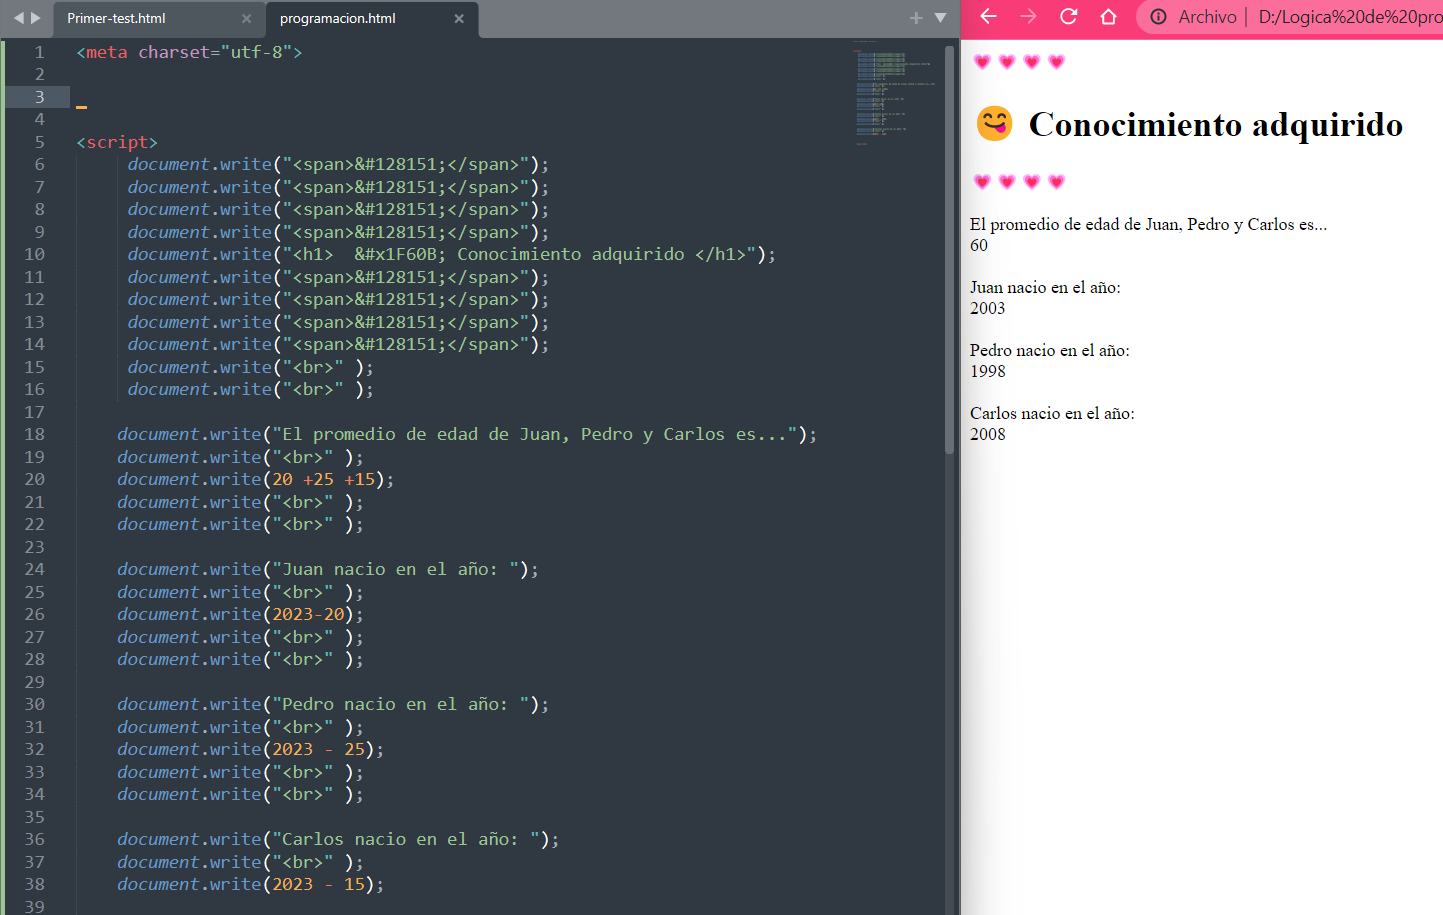This screenshot has height=915, width=1443.
Task: Close the Primer-test.html tab
Action: tap(246, 19)
